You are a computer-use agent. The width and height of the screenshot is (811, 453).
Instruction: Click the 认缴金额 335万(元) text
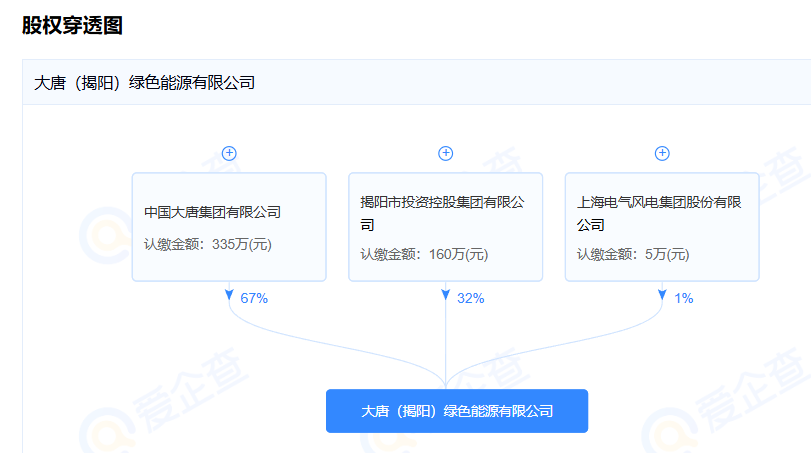pyautogui.click(x=207, y=244)
